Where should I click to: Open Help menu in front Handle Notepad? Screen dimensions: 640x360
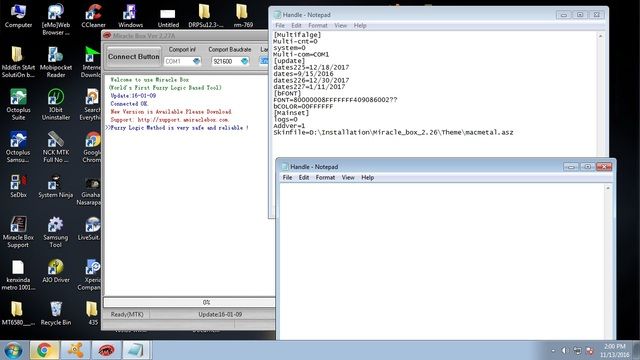(367, 178)
